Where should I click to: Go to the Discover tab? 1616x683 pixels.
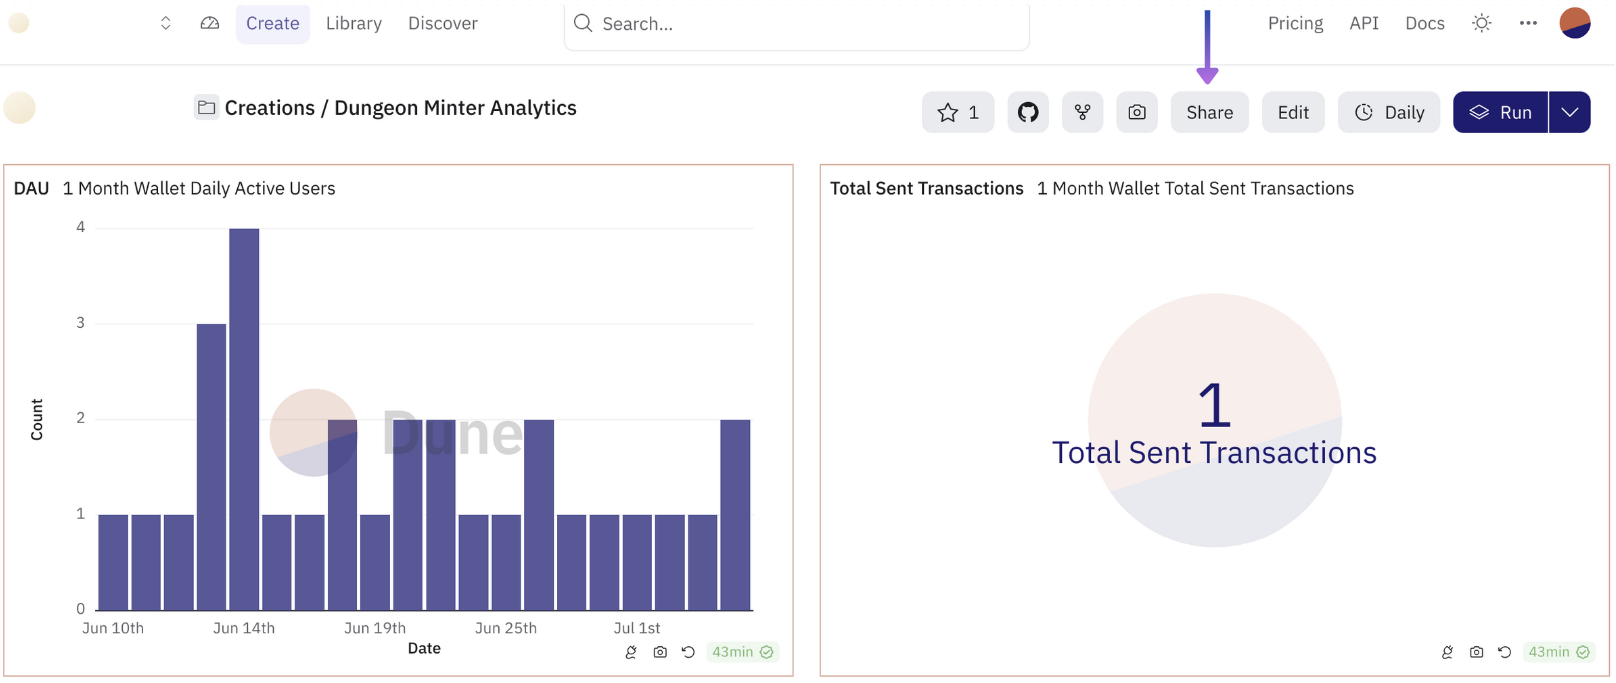click(x=443, y=23)
